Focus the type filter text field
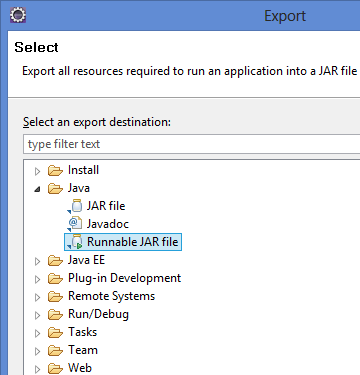 click(x=191, y=144)
